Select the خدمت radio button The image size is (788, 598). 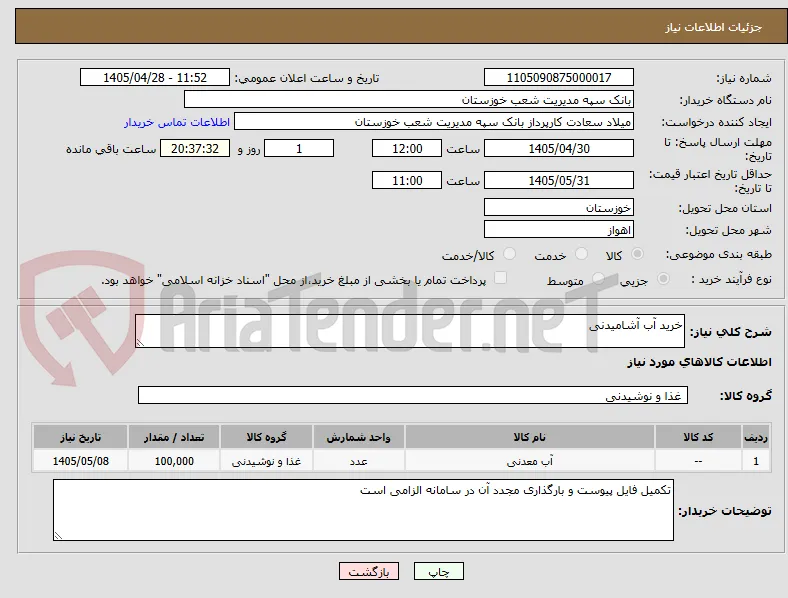click(x=581, y=254)
